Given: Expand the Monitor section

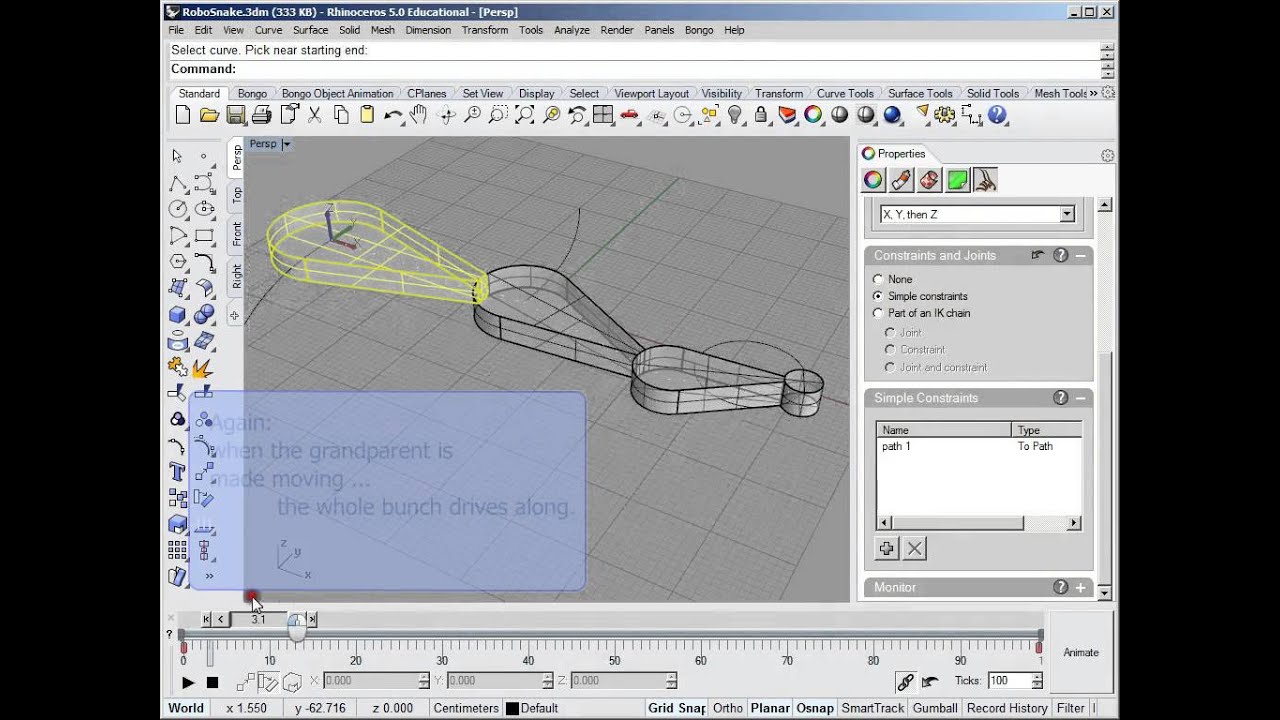Looking at the screenshot, I should point(1081,588).
